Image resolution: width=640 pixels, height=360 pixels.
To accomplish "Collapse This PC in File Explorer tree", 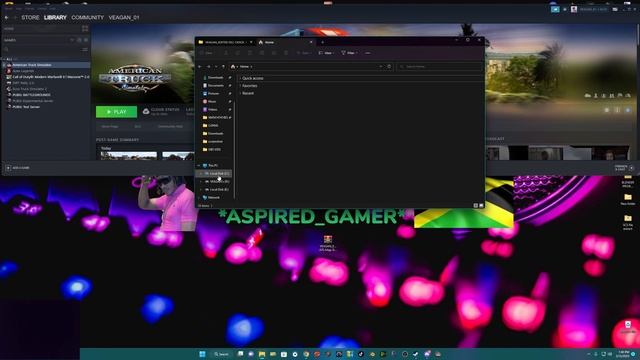I will [199, 166].
